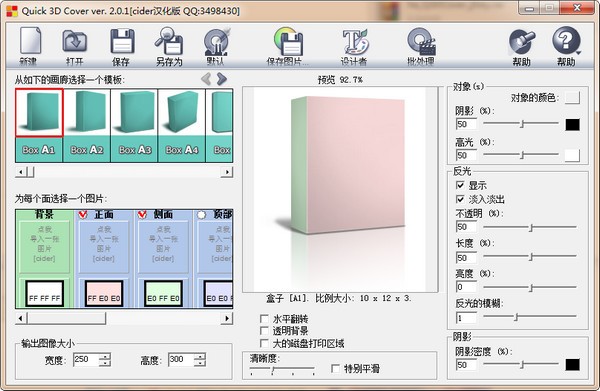Enable the 顶部 (top) face radio toggle
This screenshot has width=600, height=391.
(202, 215)
